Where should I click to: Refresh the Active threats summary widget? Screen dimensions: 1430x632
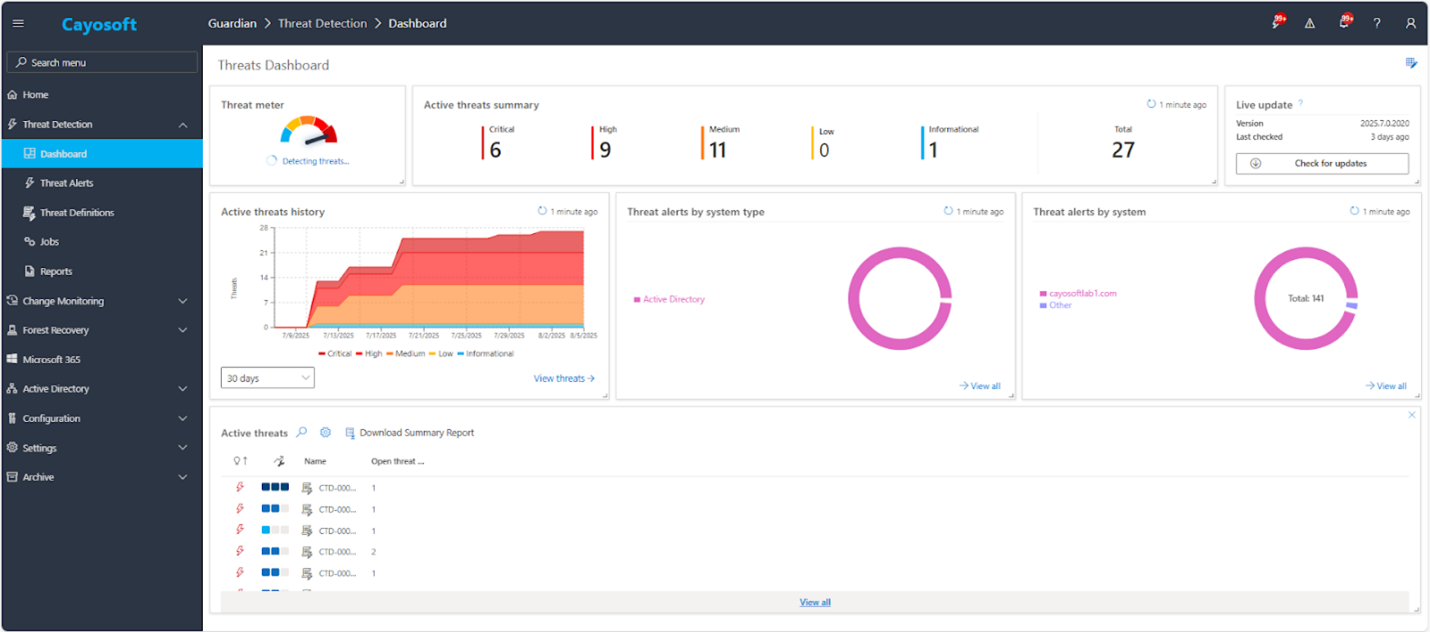[1151, 104]
